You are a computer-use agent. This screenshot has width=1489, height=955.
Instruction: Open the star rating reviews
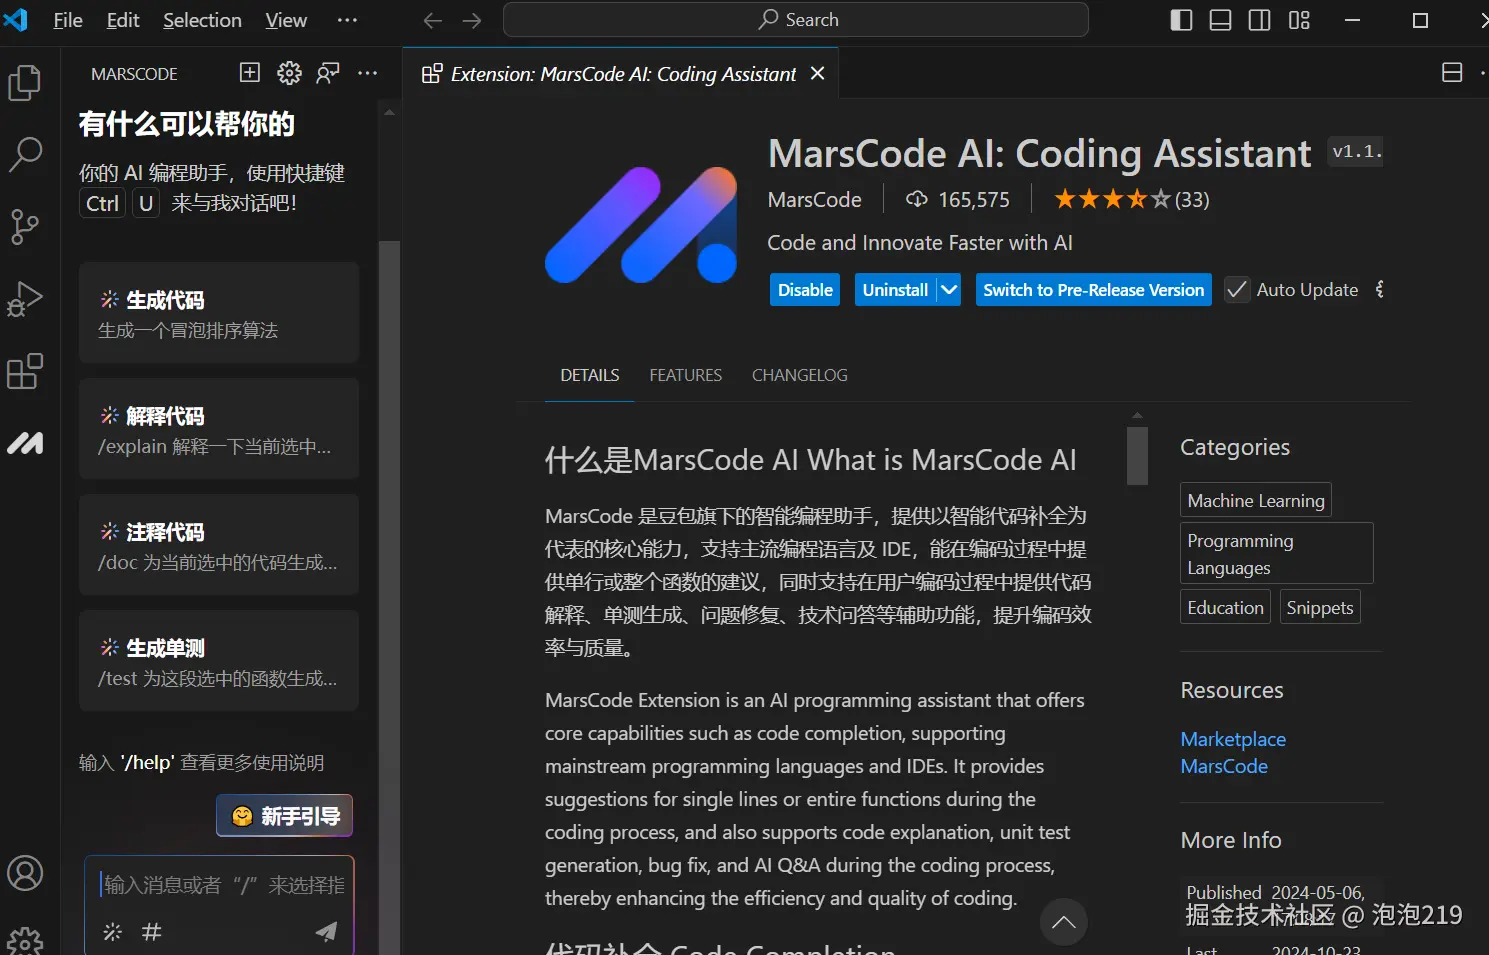[x=1131, y=199]
